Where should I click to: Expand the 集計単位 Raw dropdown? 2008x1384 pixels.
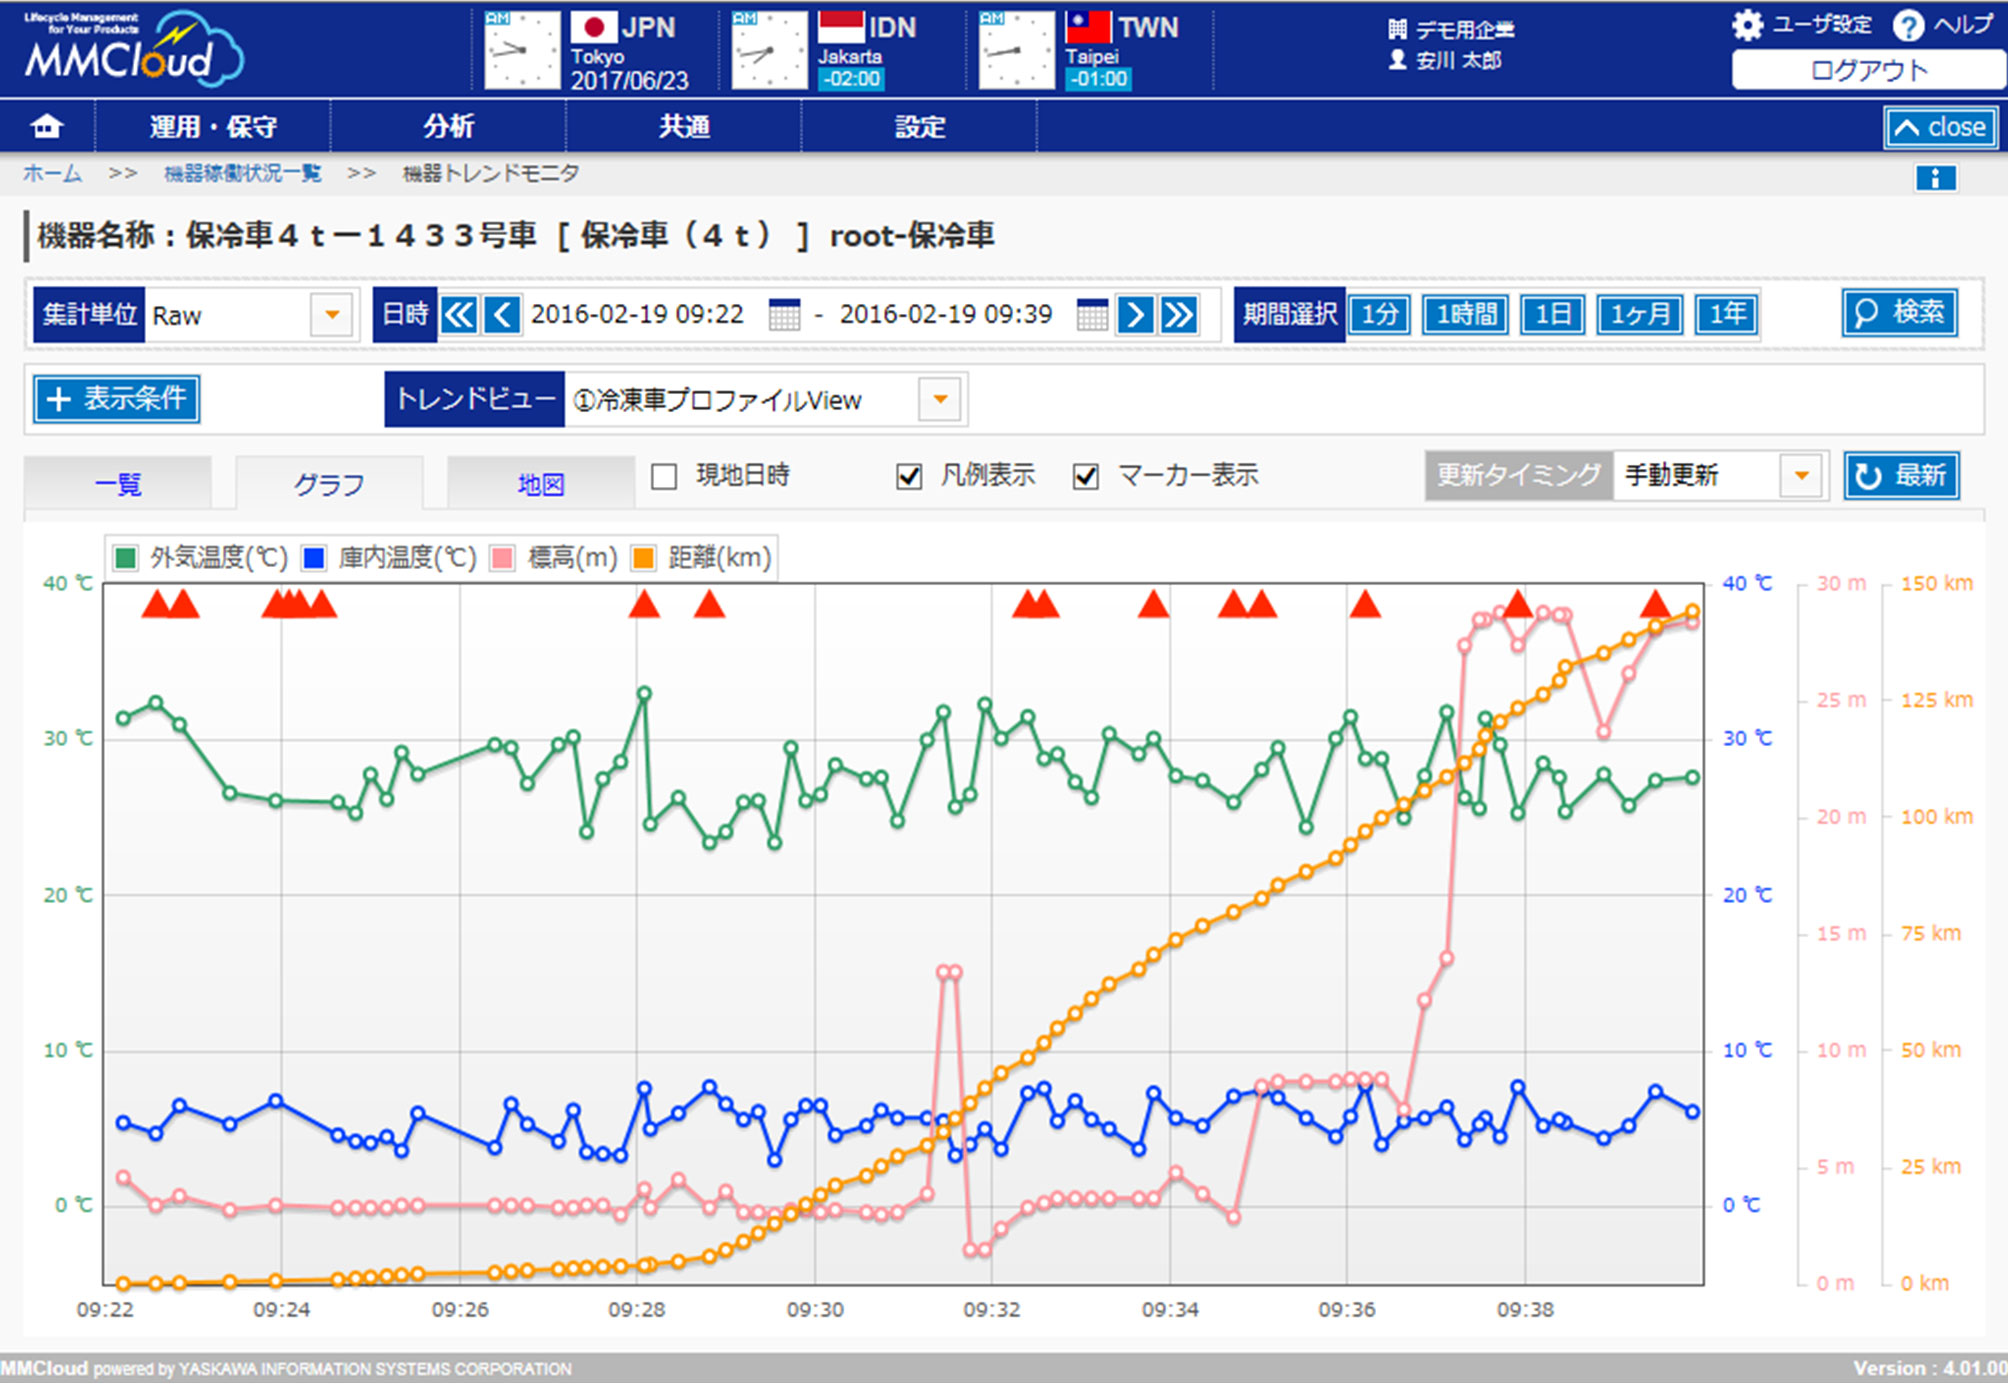(x=331, y=315)
